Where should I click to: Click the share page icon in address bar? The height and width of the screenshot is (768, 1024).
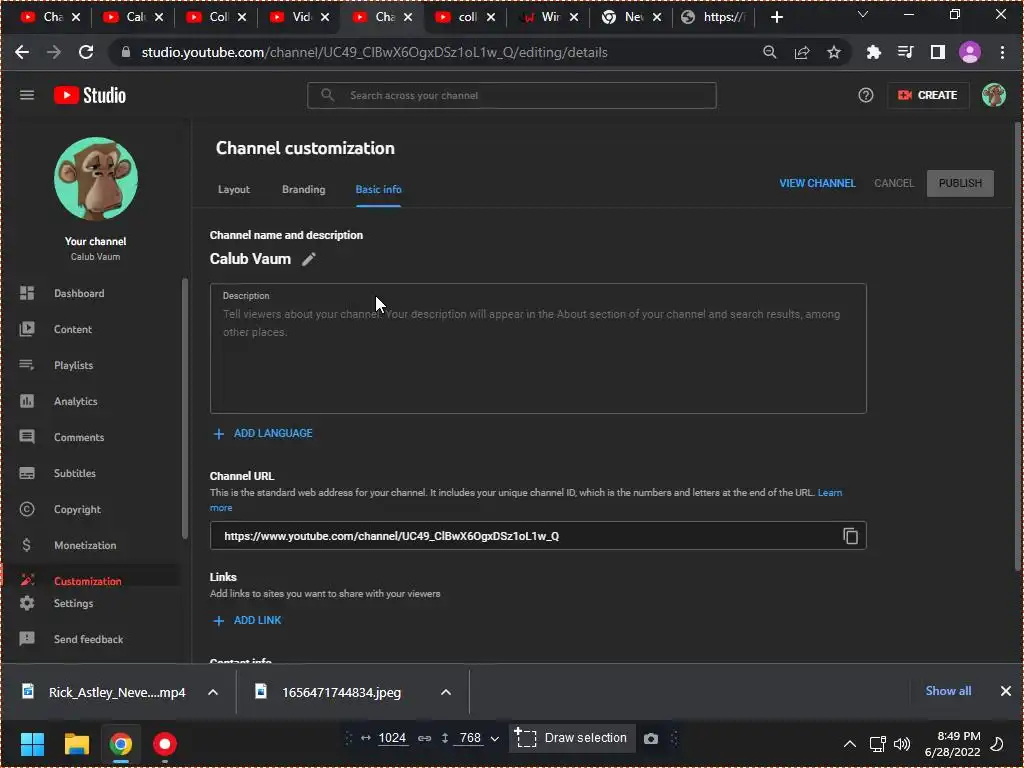[802, 52]
